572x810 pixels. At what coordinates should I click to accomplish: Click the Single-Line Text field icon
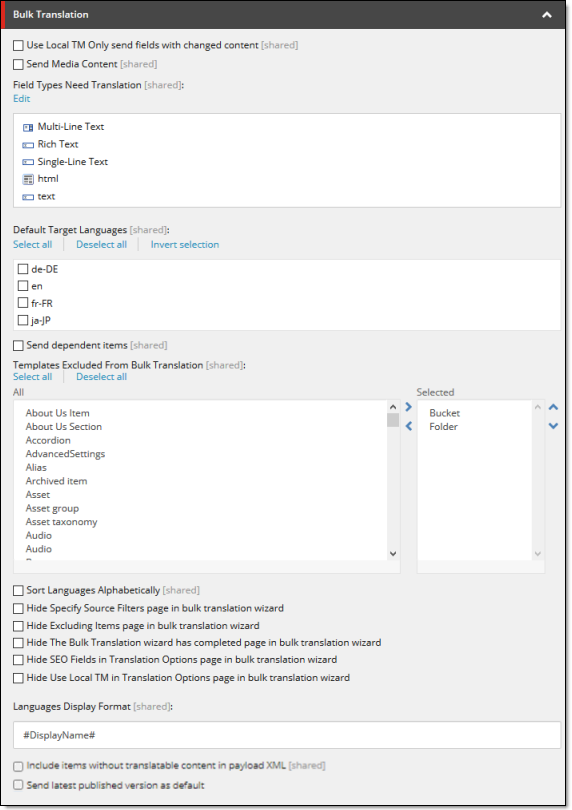tap(28, 162)
